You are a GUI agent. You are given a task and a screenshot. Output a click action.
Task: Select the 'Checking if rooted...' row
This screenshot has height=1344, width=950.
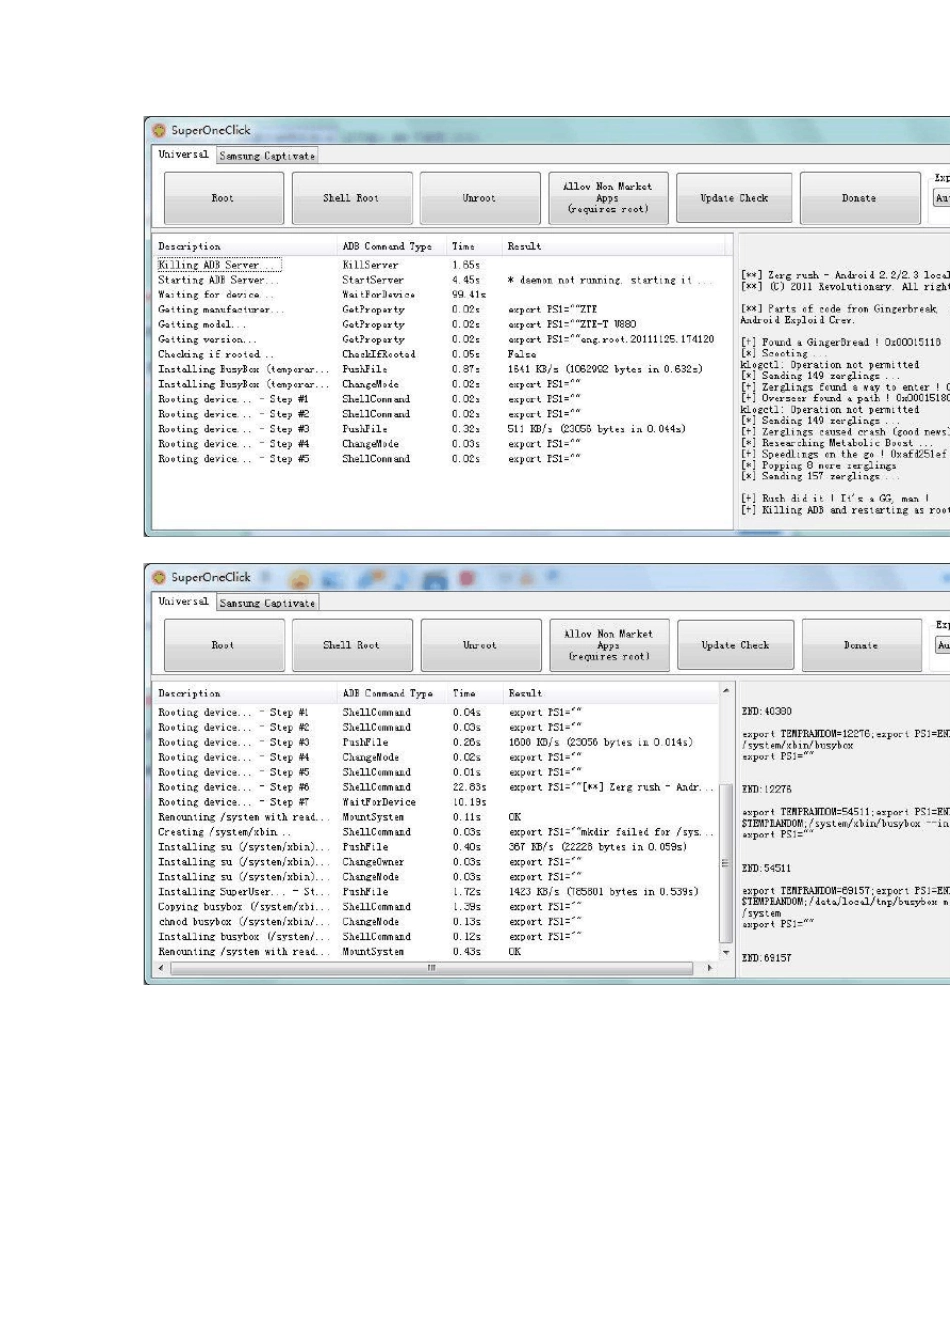click(x=440, y=355)
